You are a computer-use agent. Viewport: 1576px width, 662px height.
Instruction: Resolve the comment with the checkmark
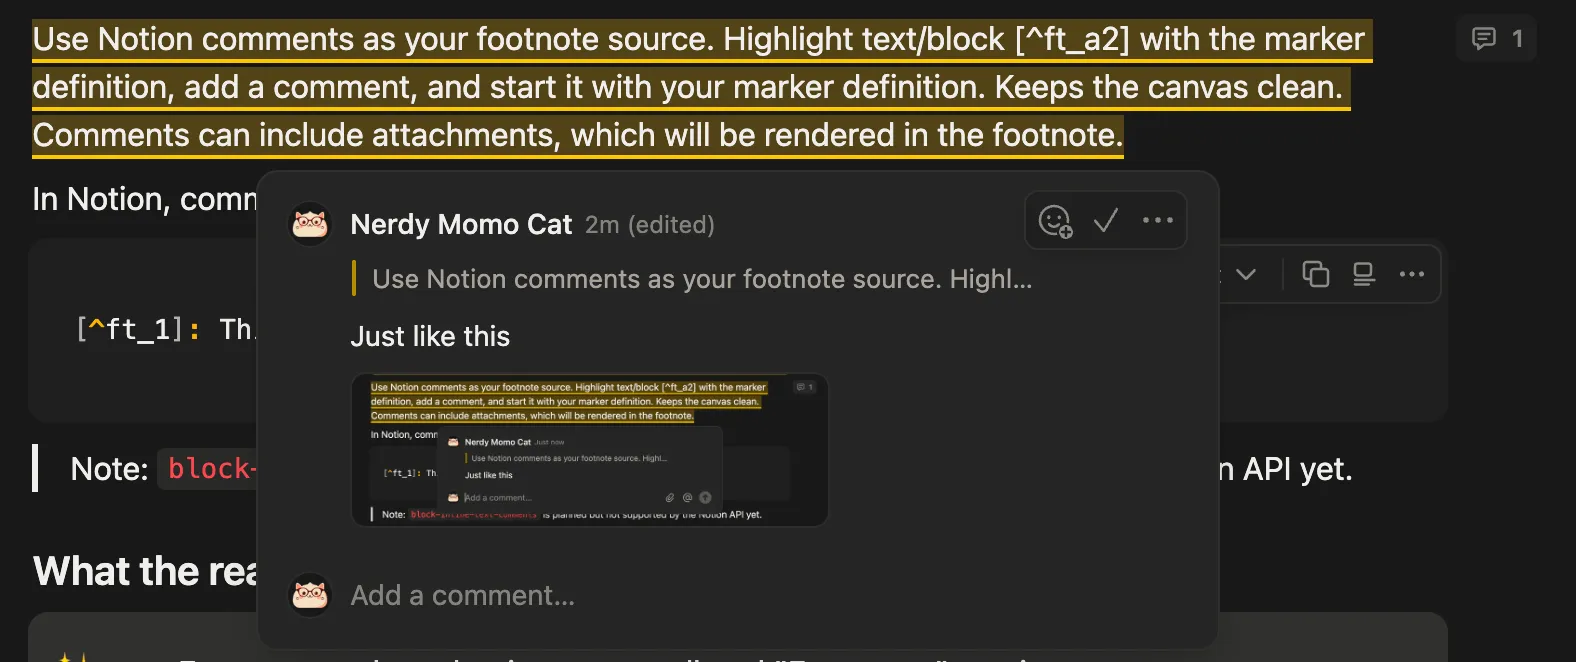(x=1105, y=221)
